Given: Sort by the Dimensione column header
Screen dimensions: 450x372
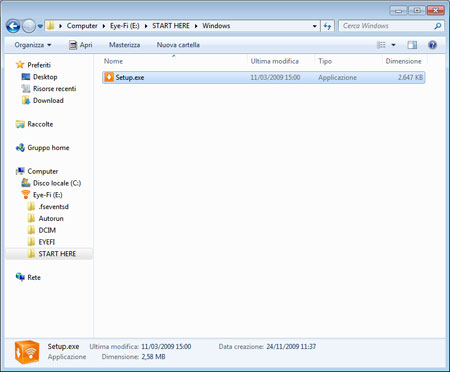Looking at the screenshot, I should [403, 61].
